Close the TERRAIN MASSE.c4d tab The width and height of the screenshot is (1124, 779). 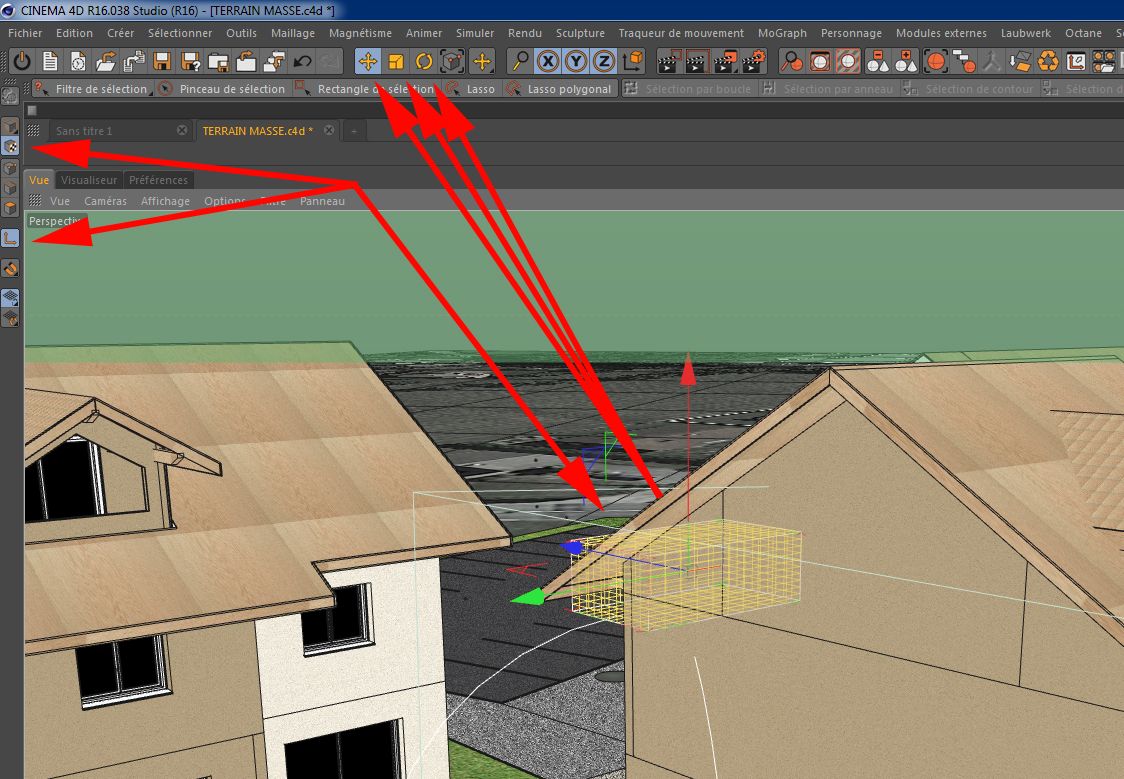pos(329,130)
